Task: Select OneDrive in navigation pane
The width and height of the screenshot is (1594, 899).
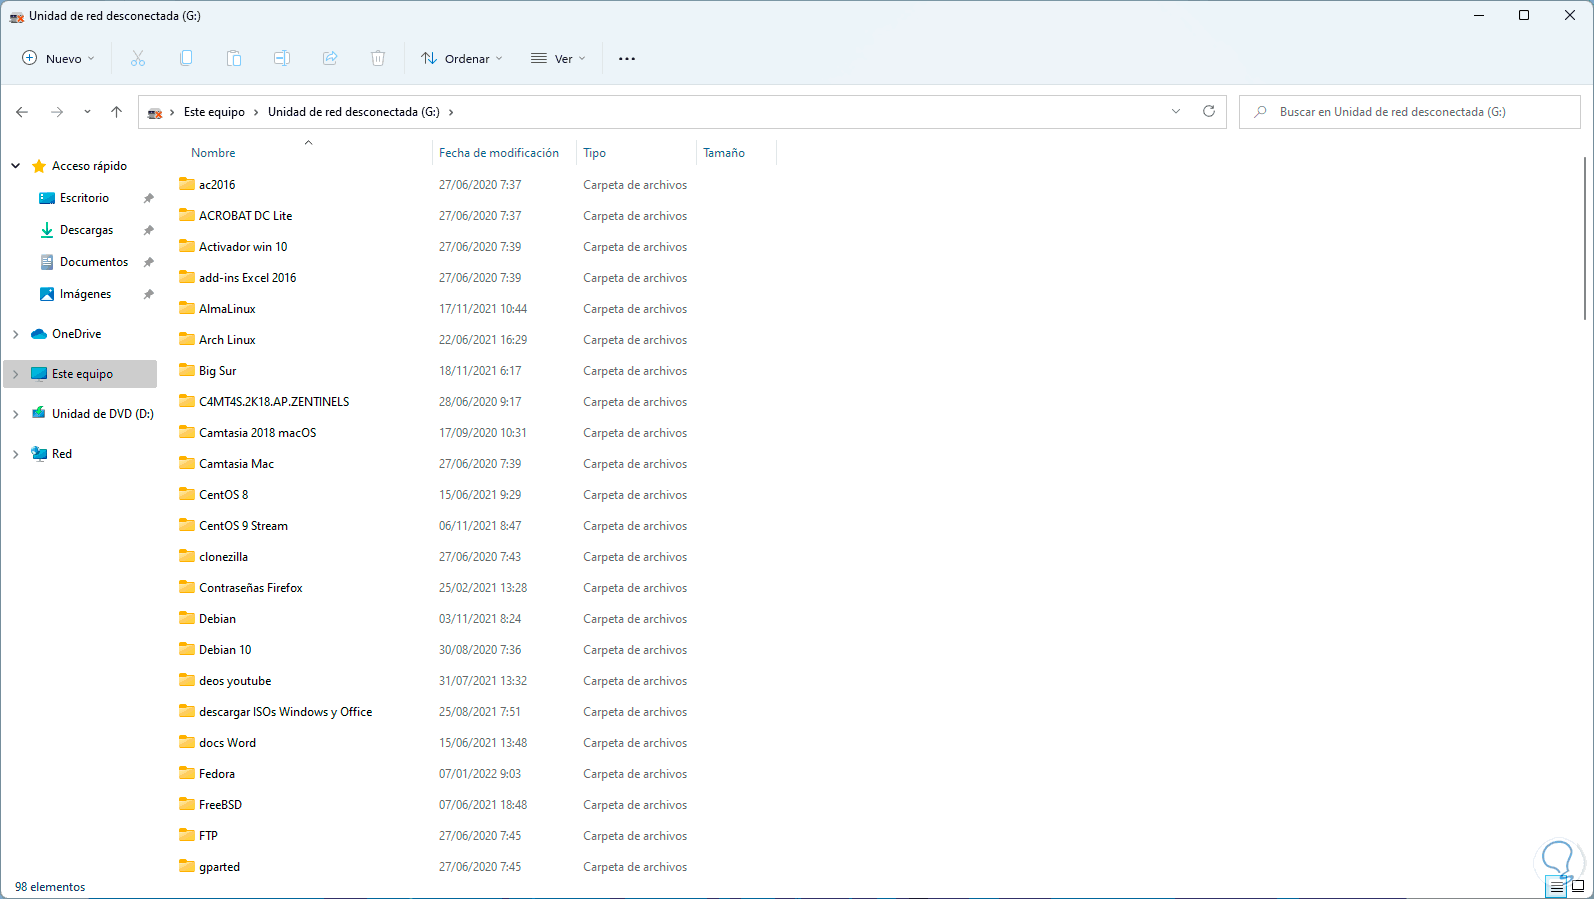Action: pyautogui.click(x=76, y=334)
